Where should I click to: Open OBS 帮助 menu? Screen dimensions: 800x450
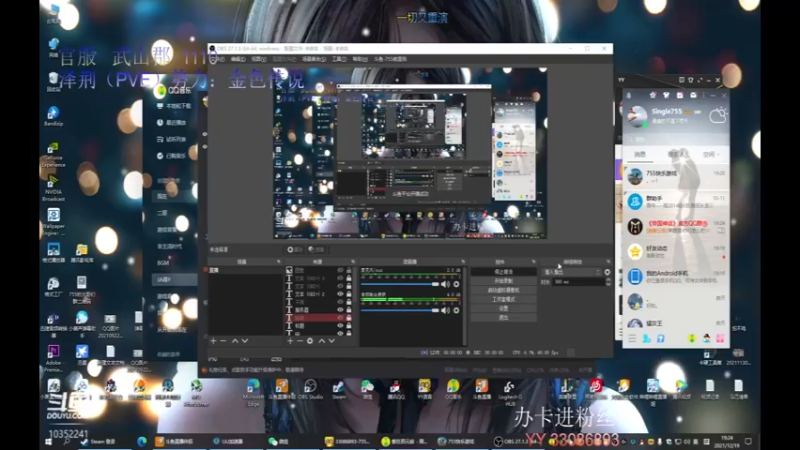(x=360, y=59)
